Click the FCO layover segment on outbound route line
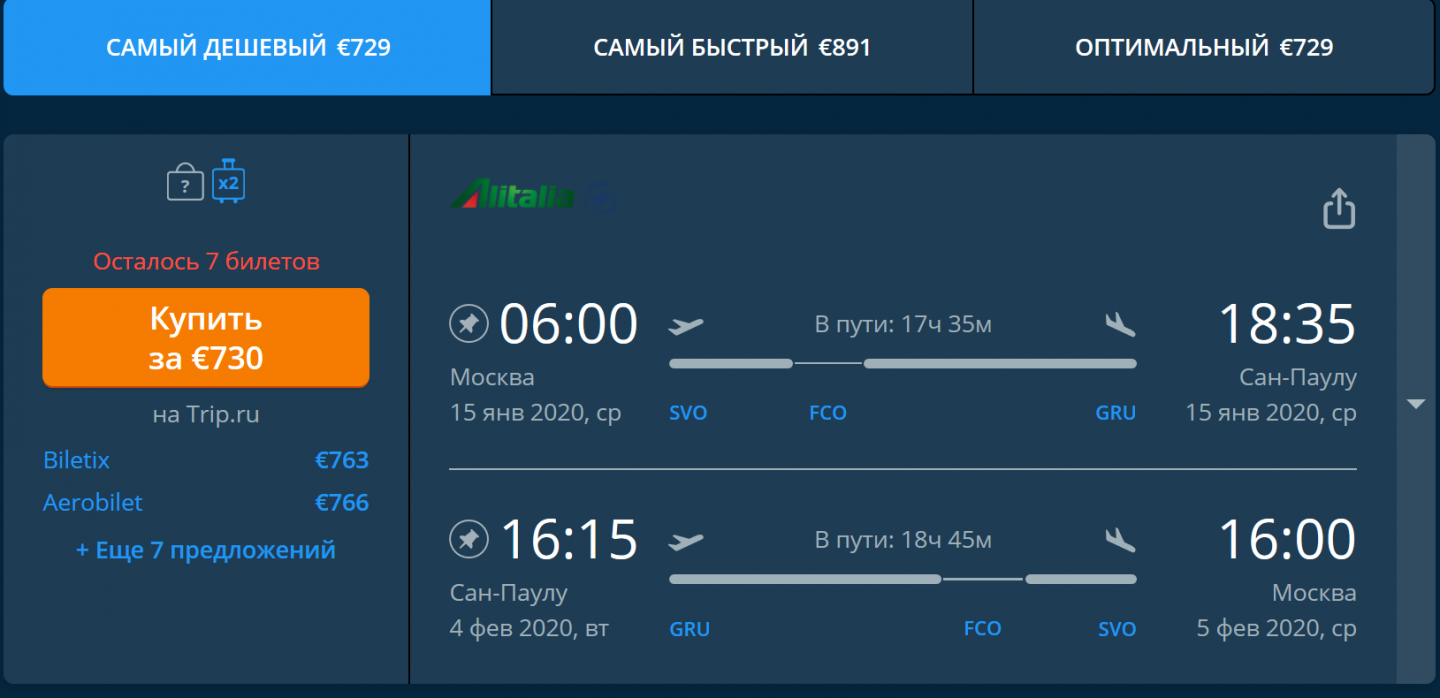 point(828,363)
